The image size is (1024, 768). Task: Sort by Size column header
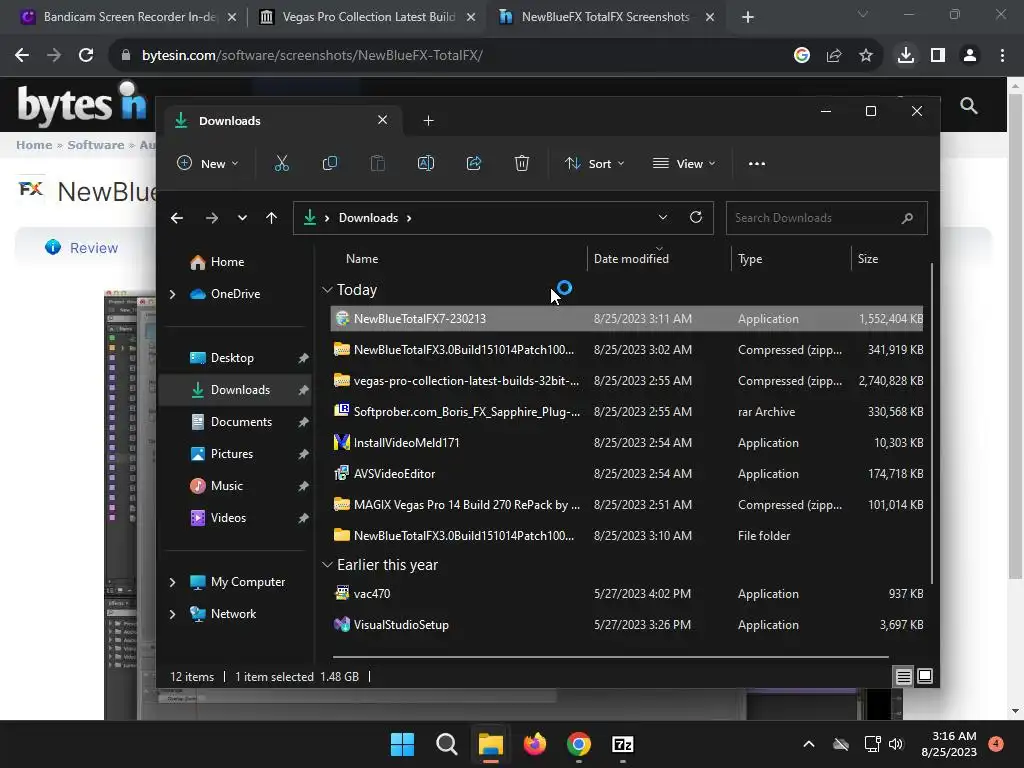click(x=867, y=259)
